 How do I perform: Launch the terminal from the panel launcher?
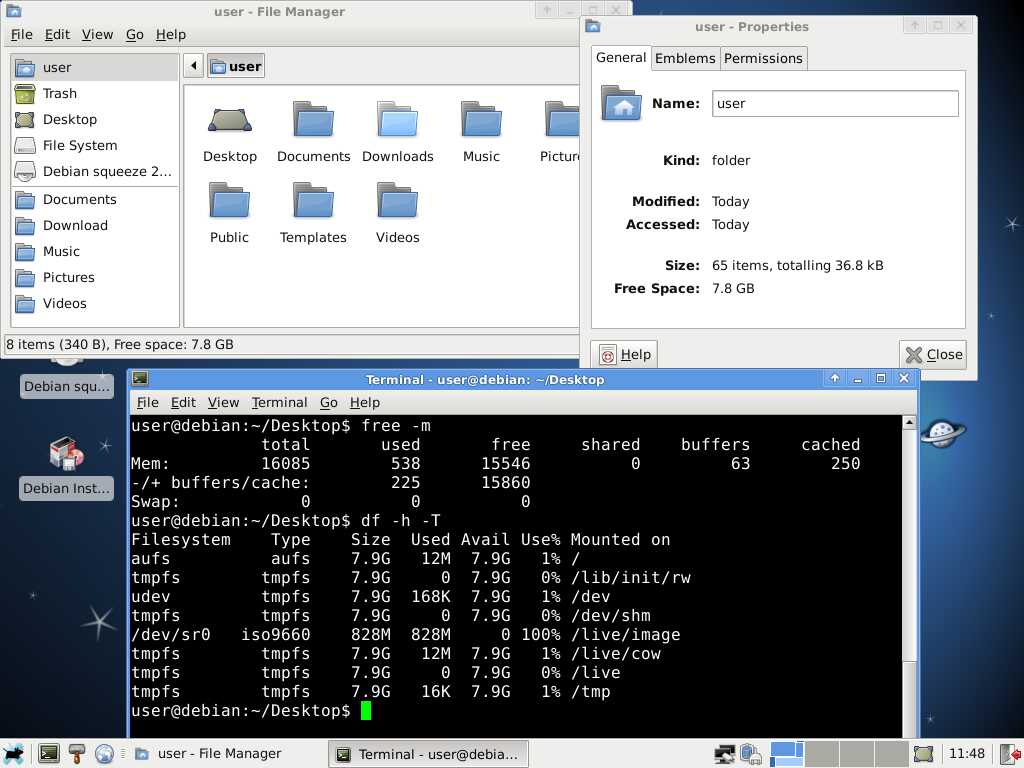tap(48, 754)
